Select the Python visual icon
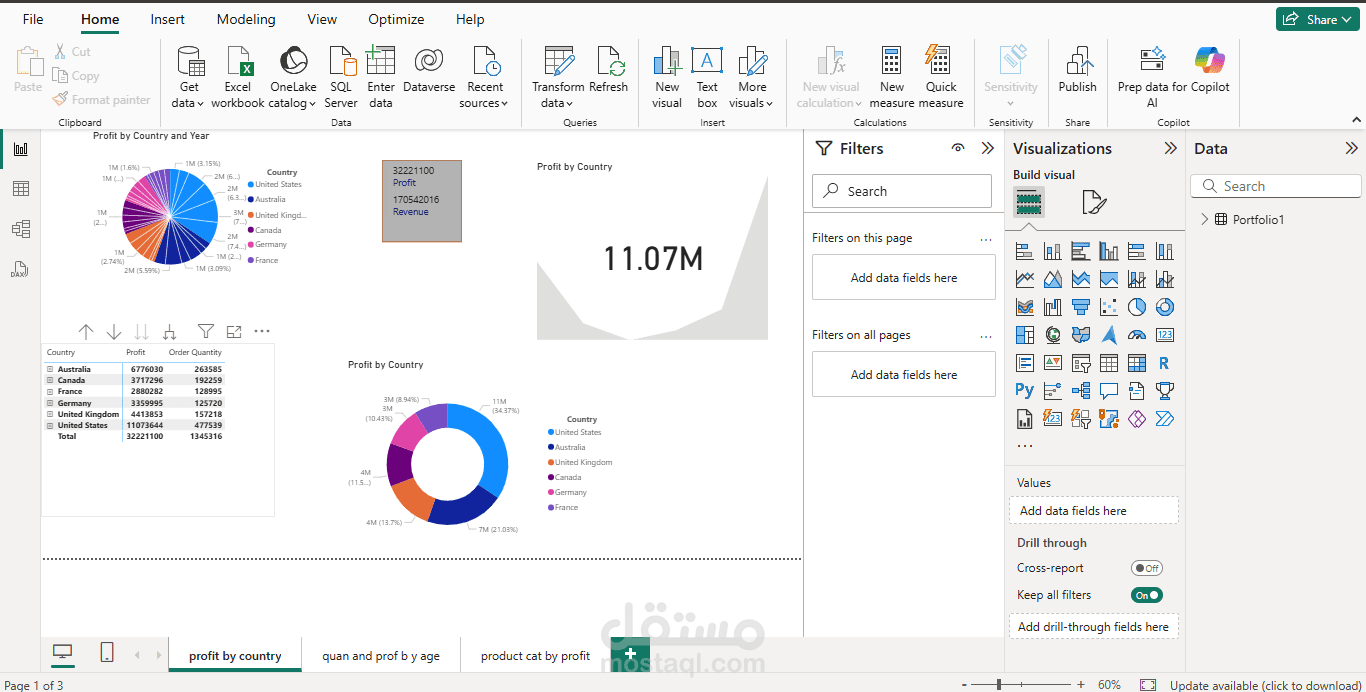 click(x=1023, y=390)
